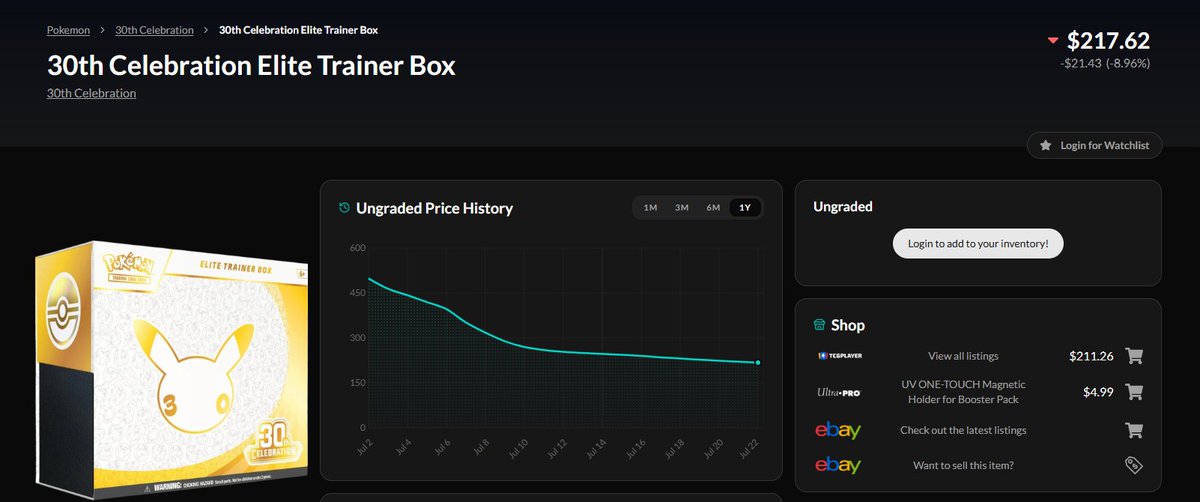
Task: Click the Elite Trainer Box product image
Action: 171,371
